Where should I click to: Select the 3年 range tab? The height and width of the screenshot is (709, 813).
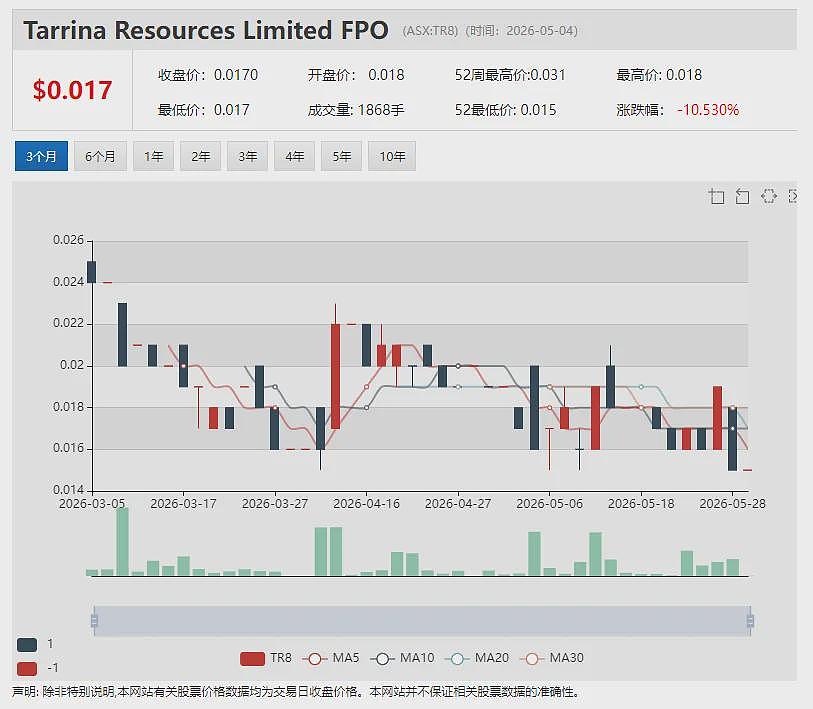(x=247, y=156)
